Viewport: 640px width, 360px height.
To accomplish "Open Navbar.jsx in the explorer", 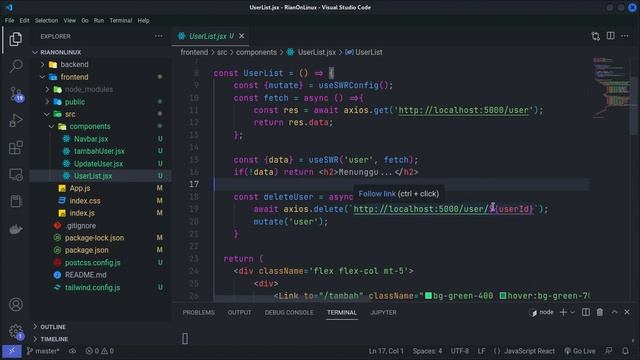I will click(x=100, y=139).
